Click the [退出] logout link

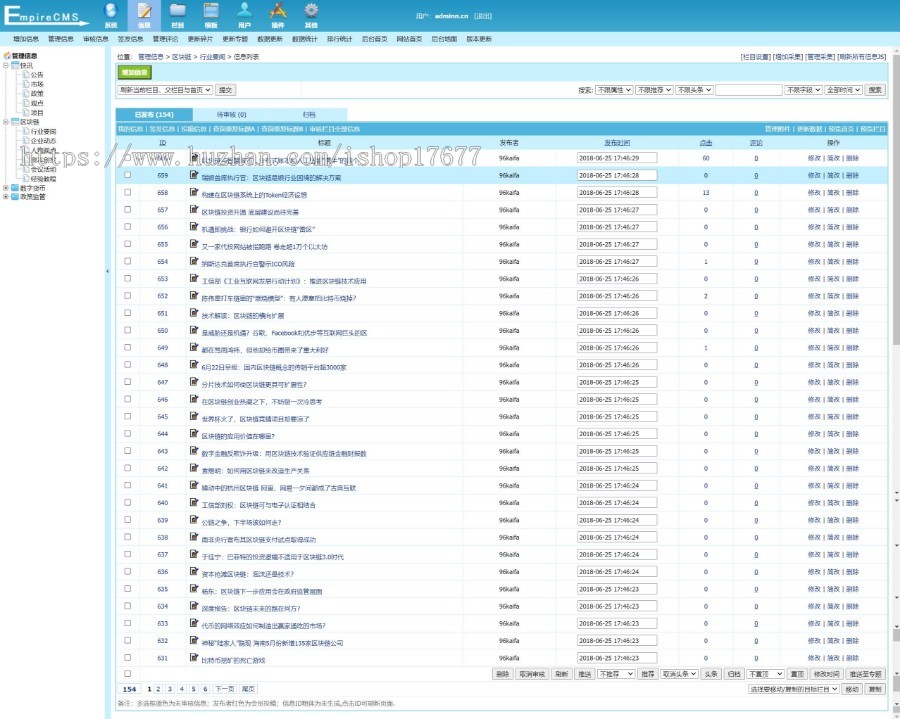[483, 16]
